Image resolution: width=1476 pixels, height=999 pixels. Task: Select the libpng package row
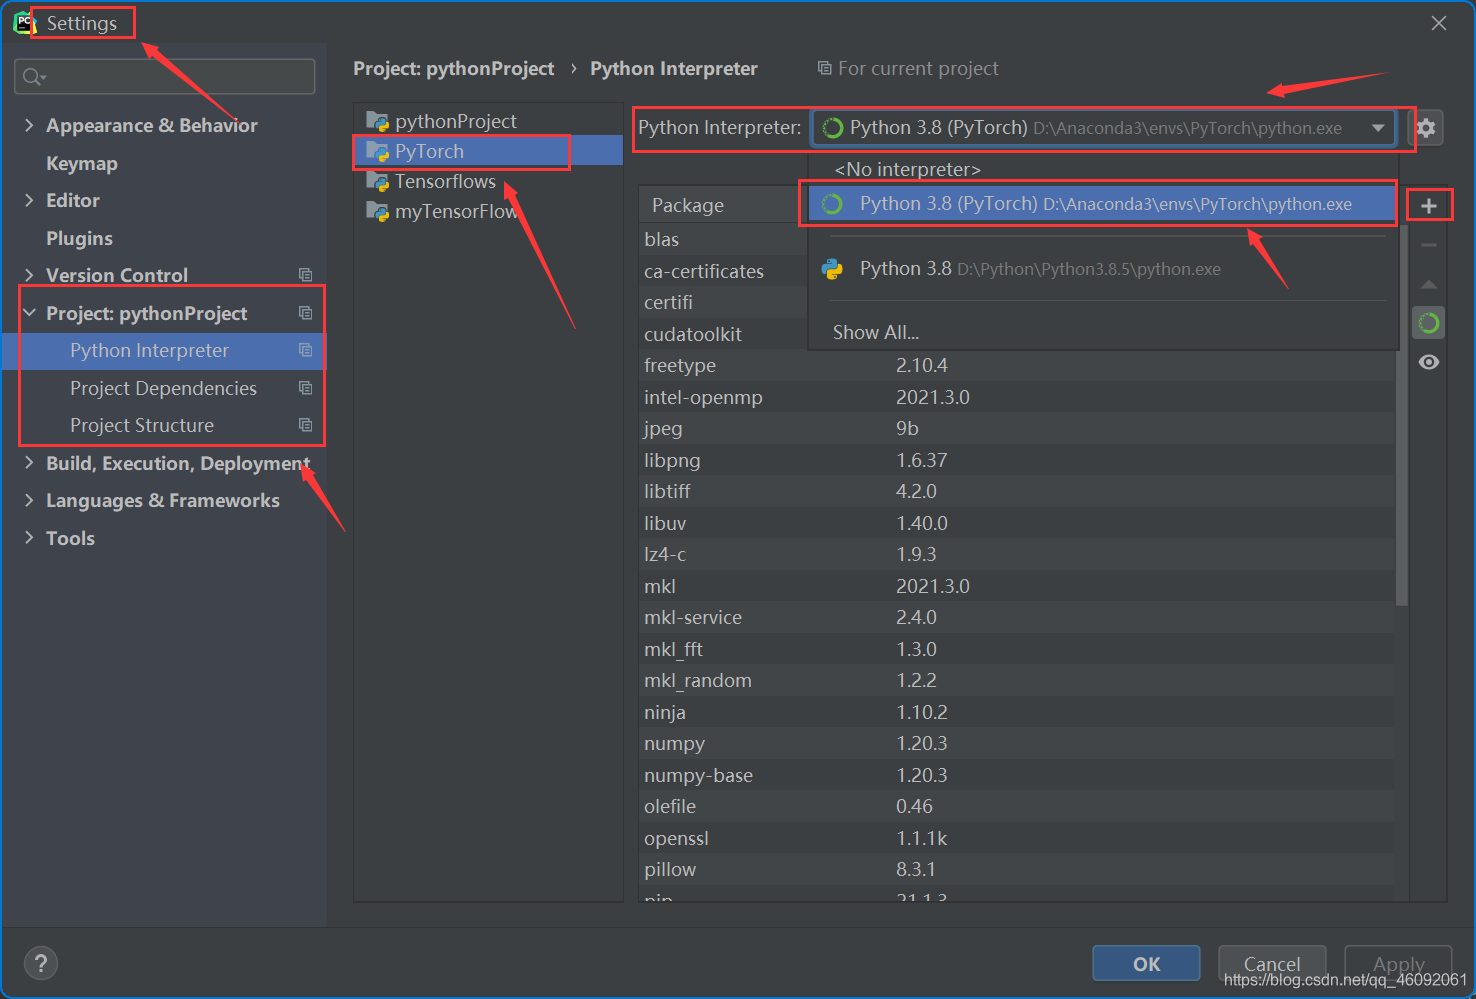click(x=1016, y=460)
